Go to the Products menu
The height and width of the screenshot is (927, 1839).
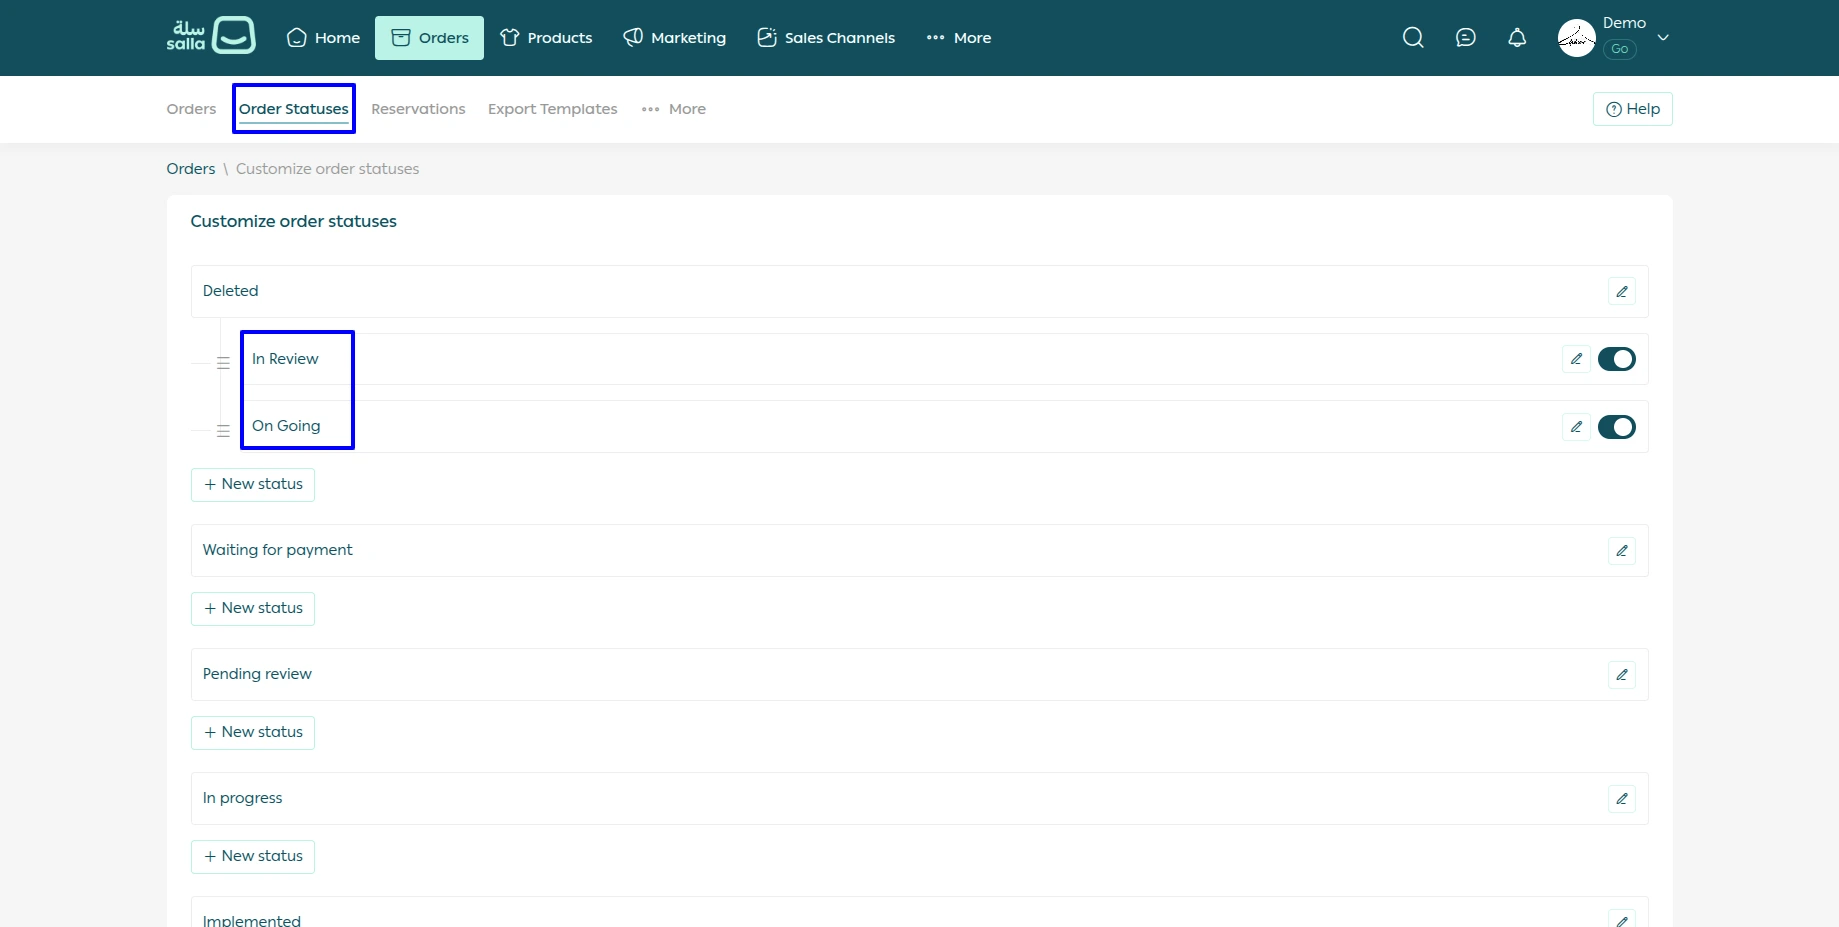(x=546, y=38)
